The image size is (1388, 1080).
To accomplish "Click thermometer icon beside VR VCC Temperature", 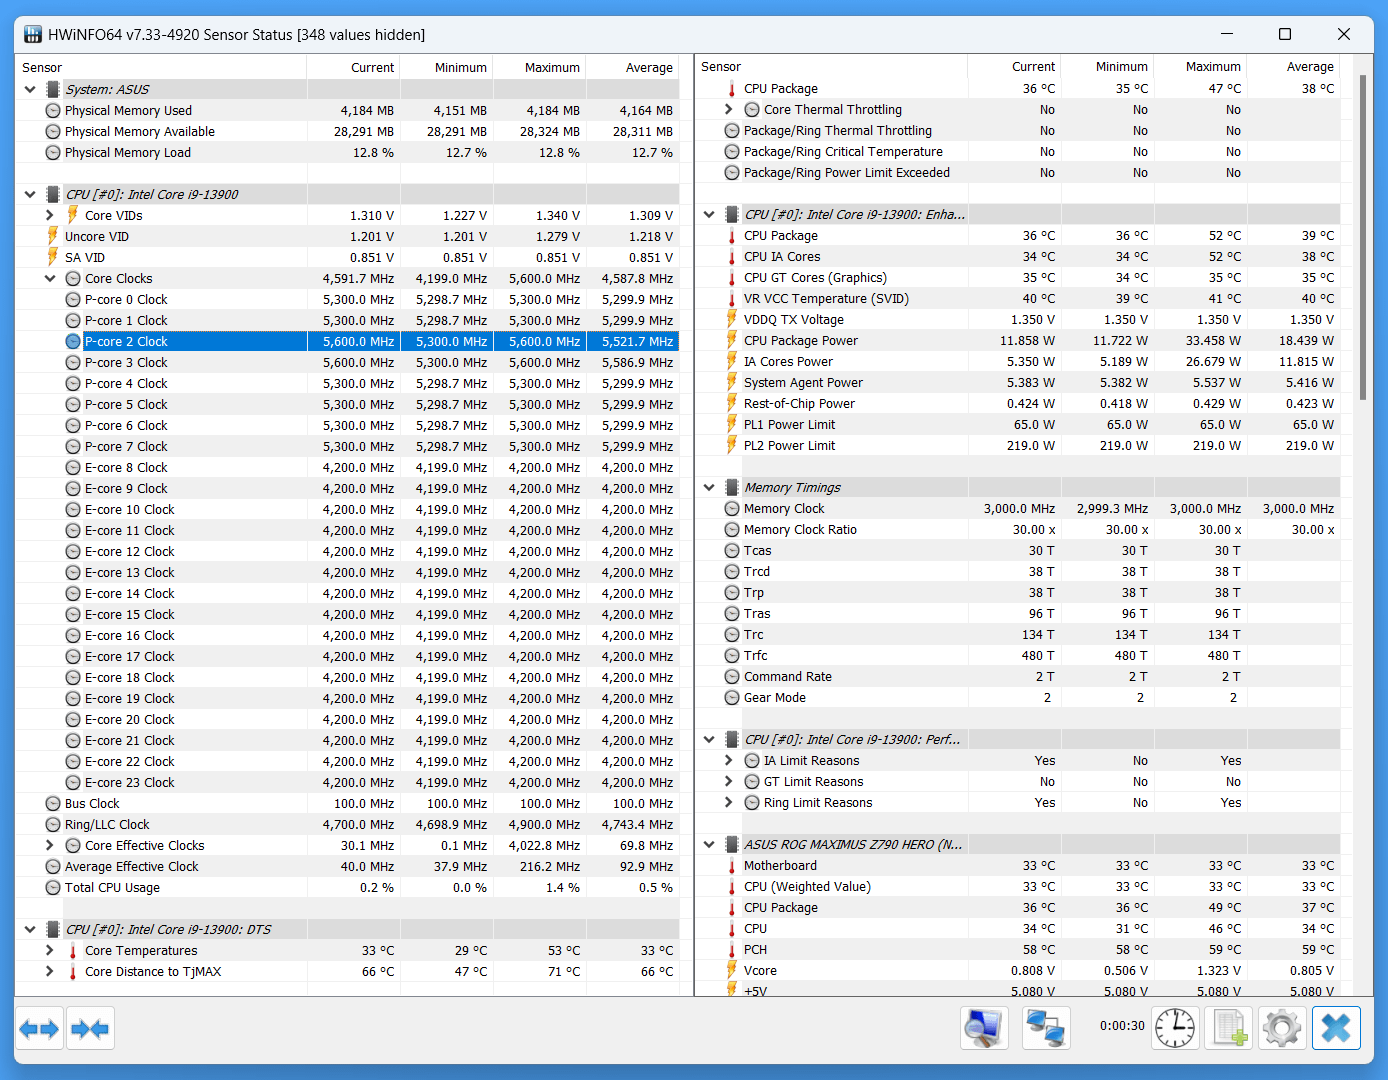I will click(732, 299).
